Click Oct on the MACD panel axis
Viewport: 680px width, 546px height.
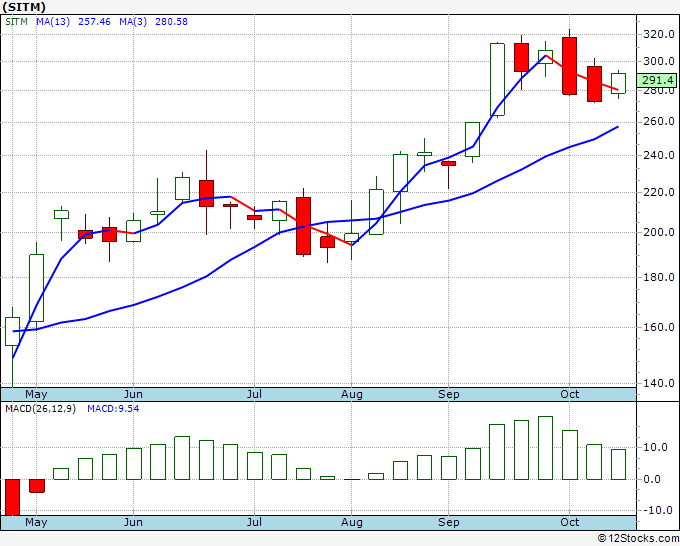569,523
